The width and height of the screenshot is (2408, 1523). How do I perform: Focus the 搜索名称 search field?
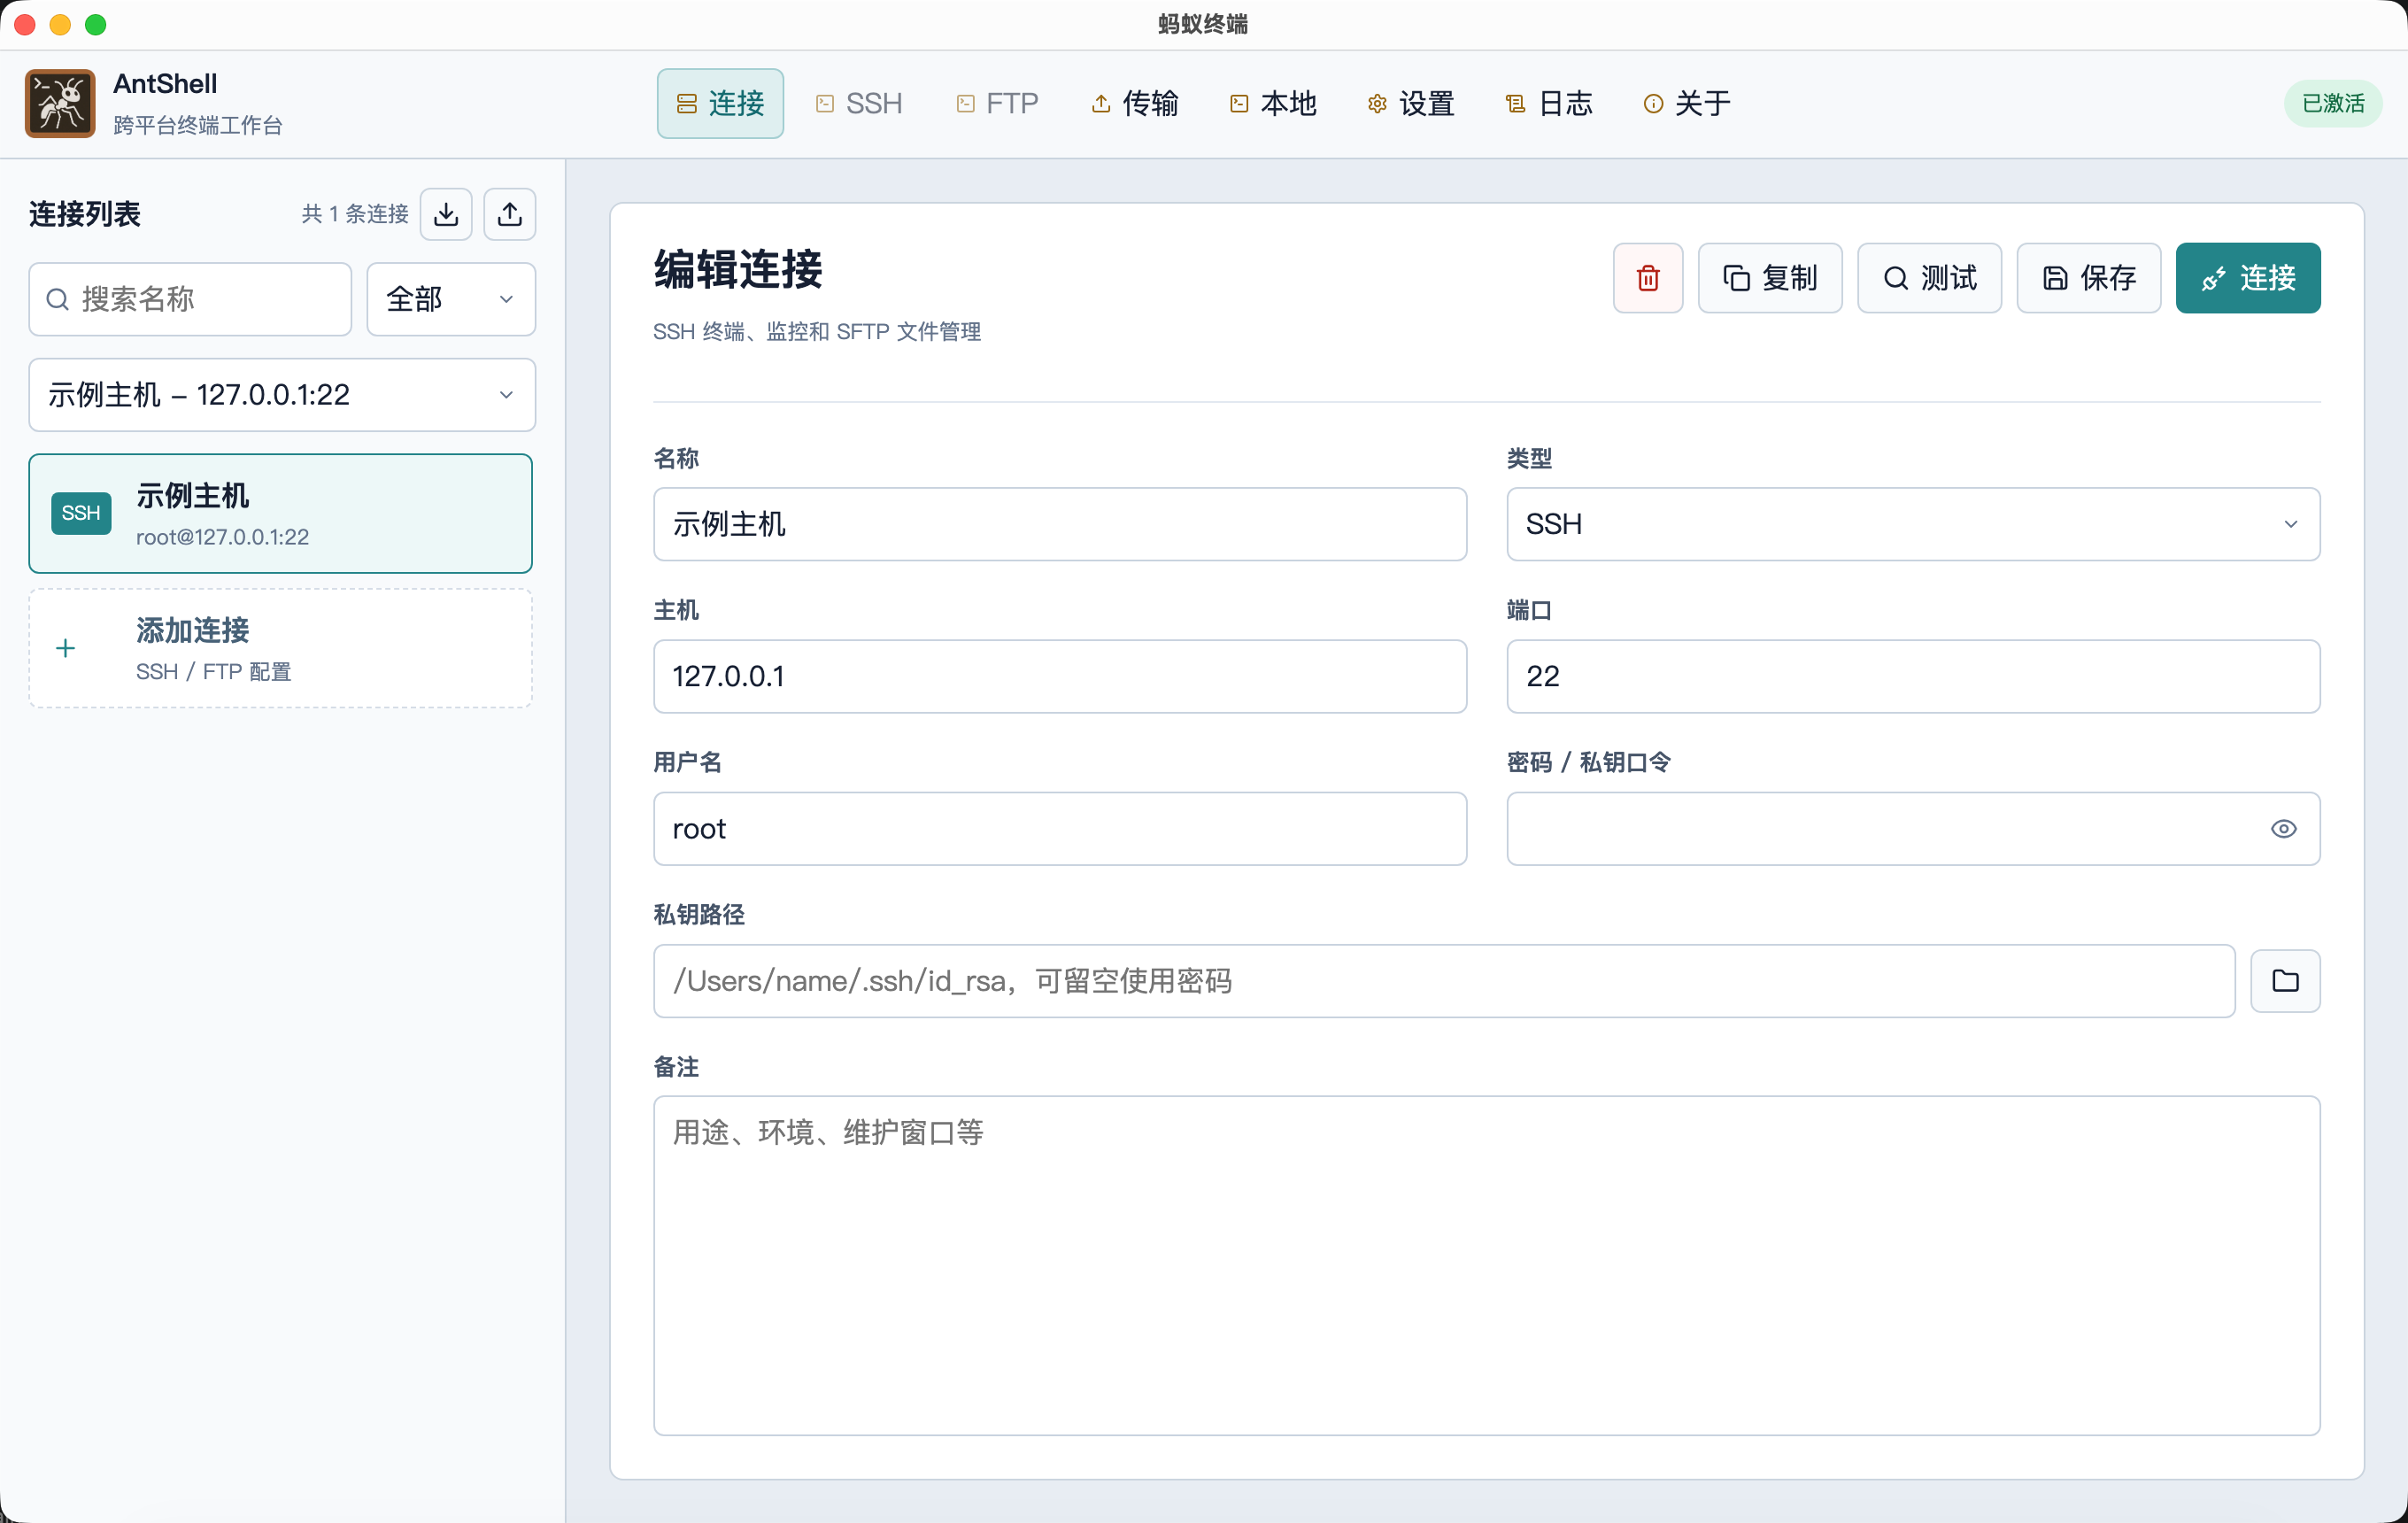[190, 299]
